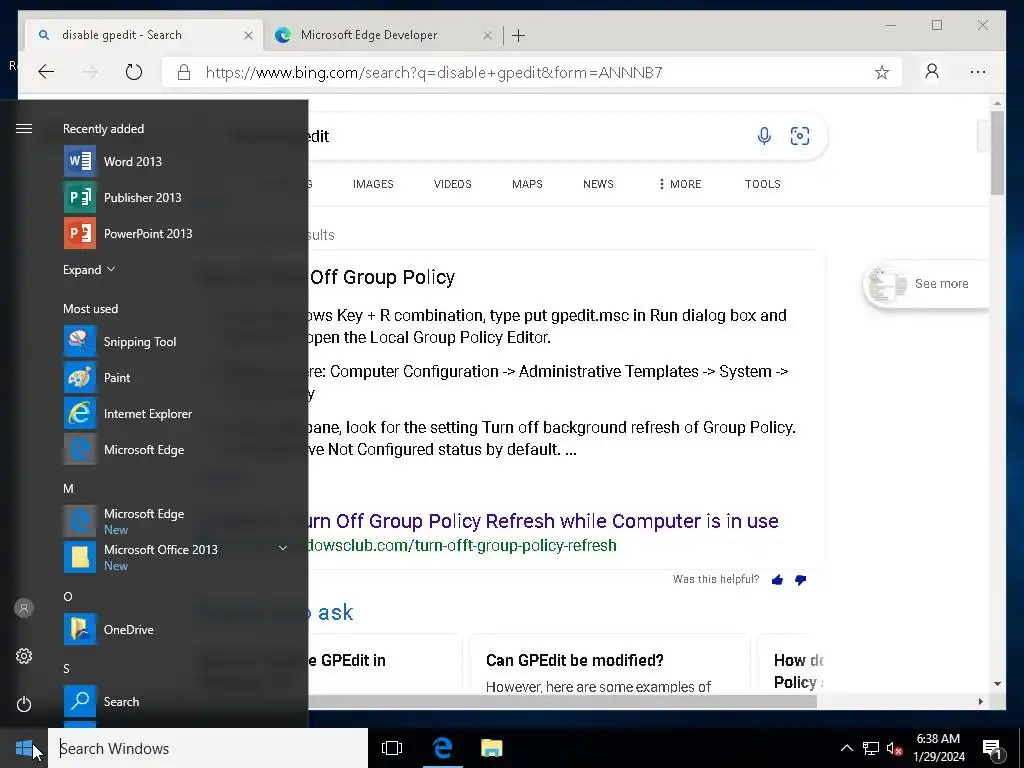The height and width of the screenshot is (768, 1024).
Task: Show hidden system tray icons
Action: (x=846, y=748)
